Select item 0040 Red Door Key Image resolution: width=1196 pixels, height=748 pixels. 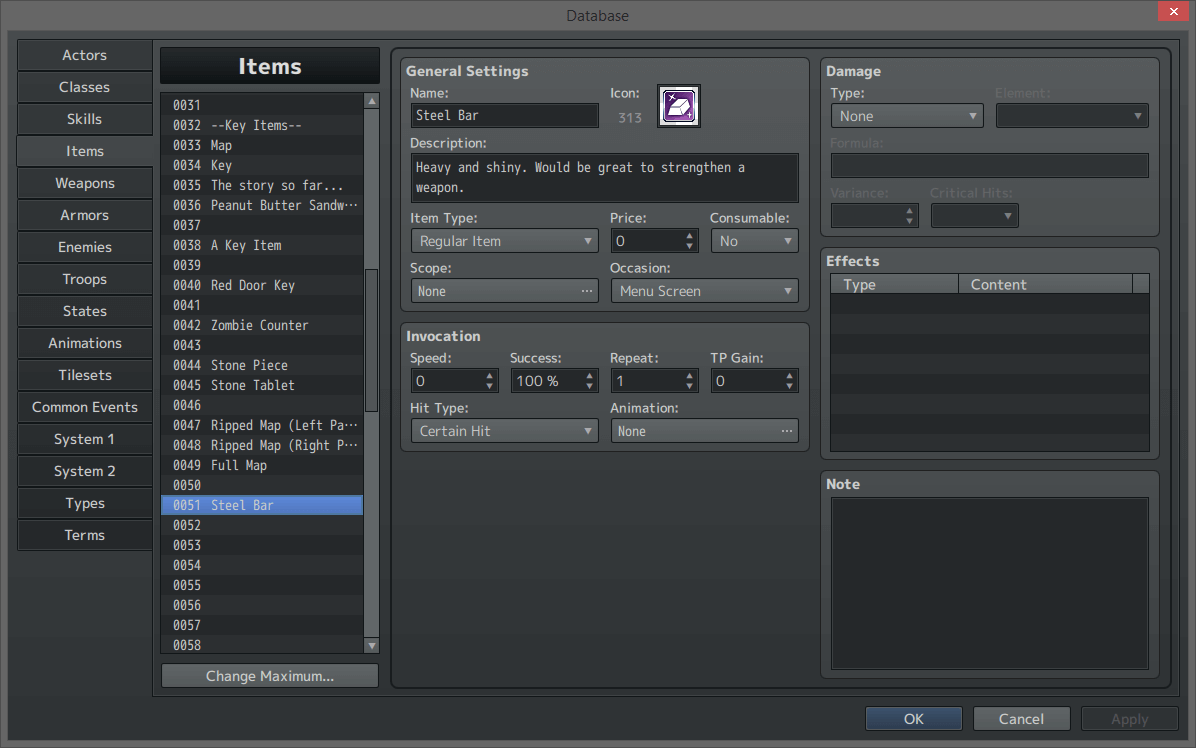point(262,285)
